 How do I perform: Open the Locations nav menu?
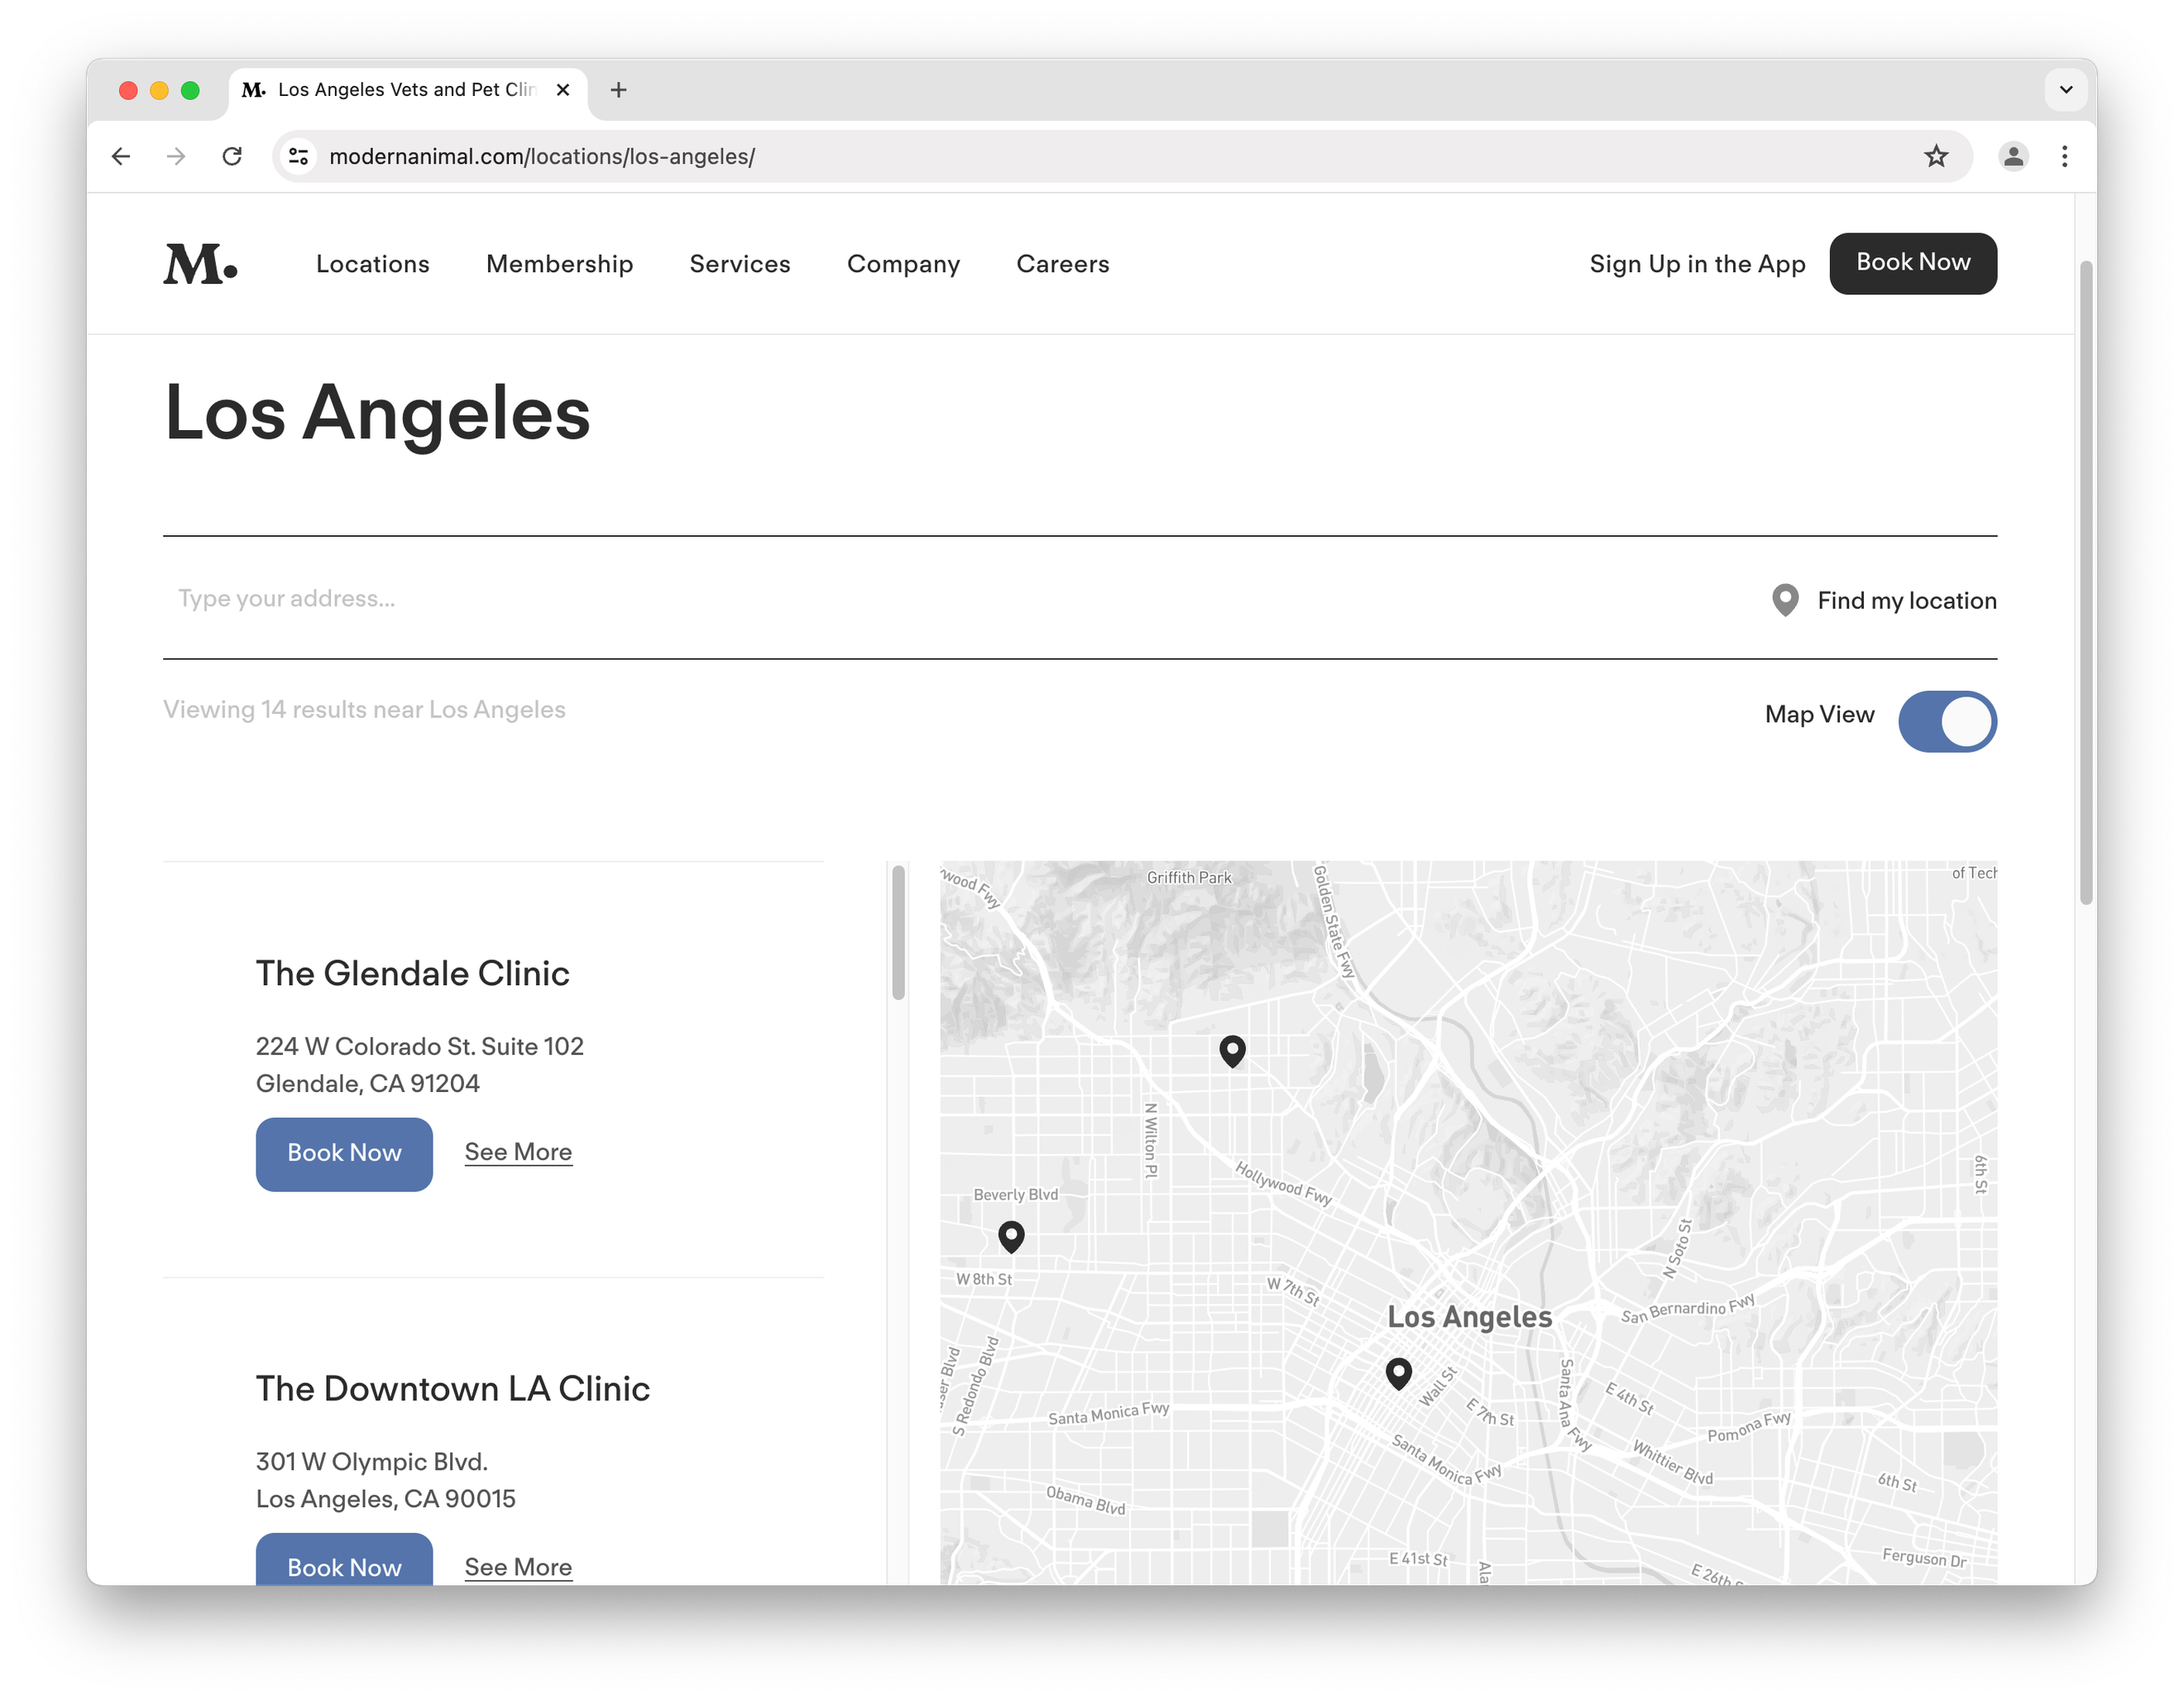372,264
